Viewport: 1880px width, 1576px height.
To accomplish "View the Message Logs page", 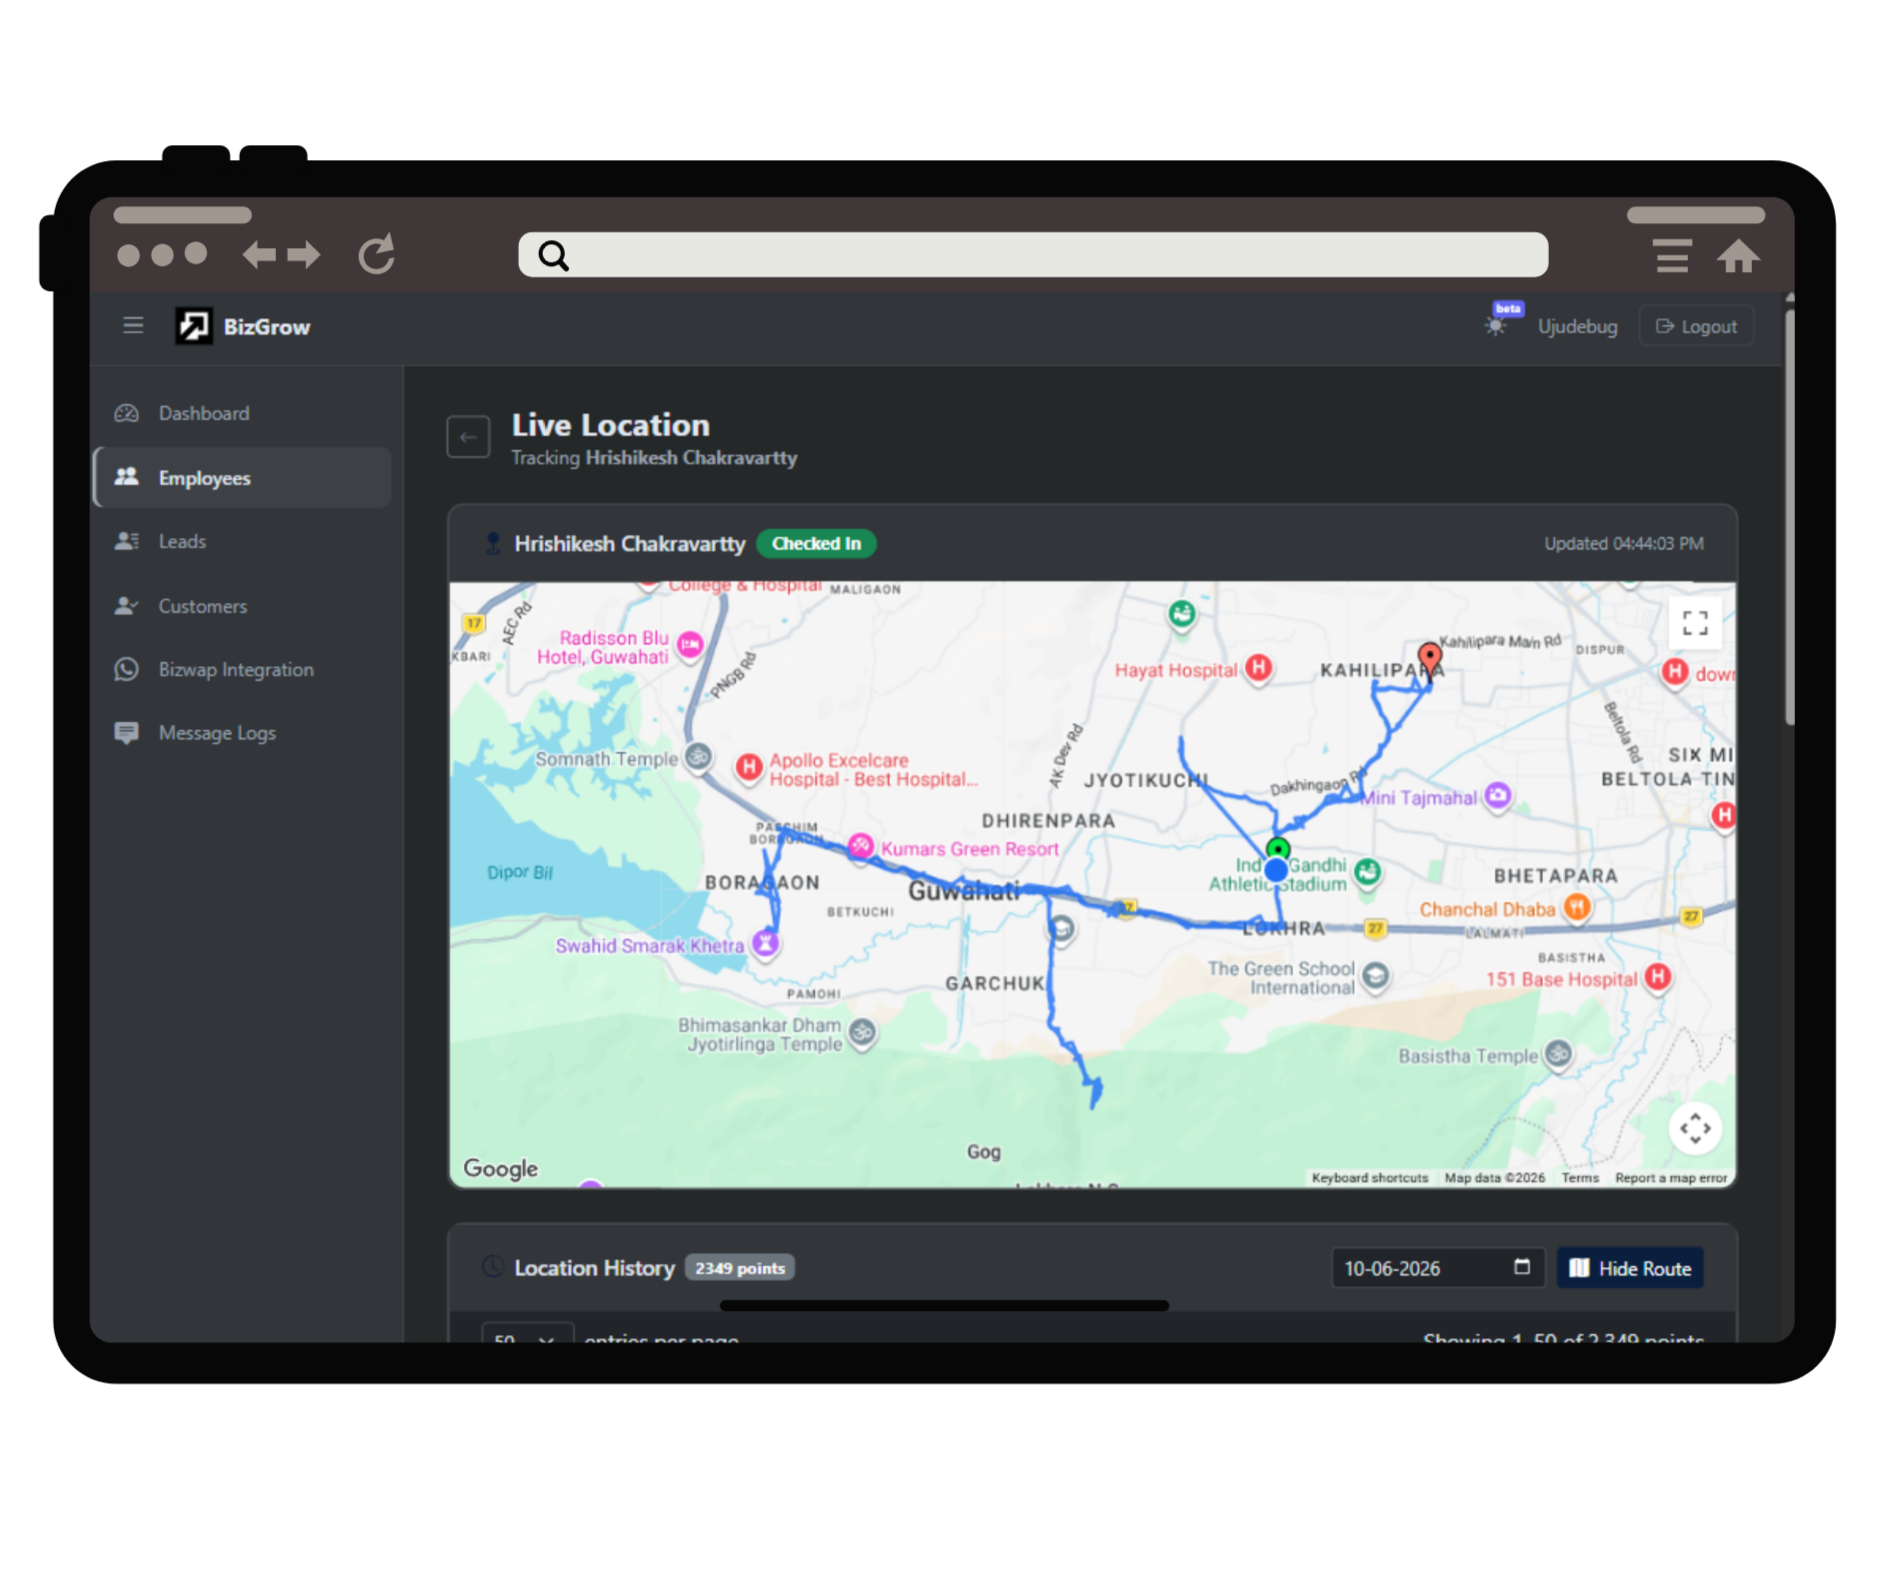I will point(243,733).
